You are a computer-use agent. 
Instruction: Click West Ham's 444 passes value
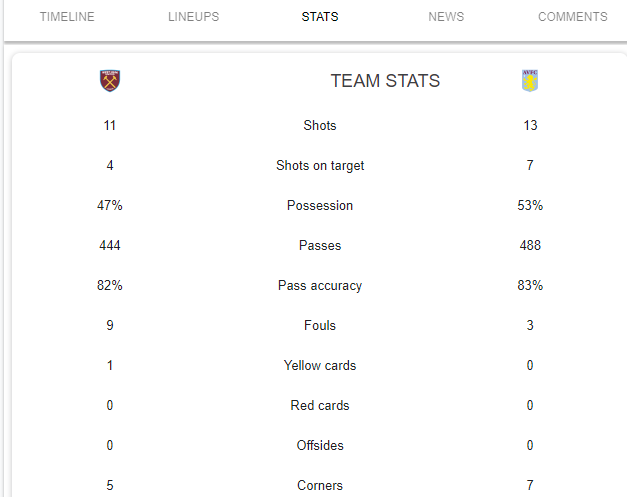110,246
